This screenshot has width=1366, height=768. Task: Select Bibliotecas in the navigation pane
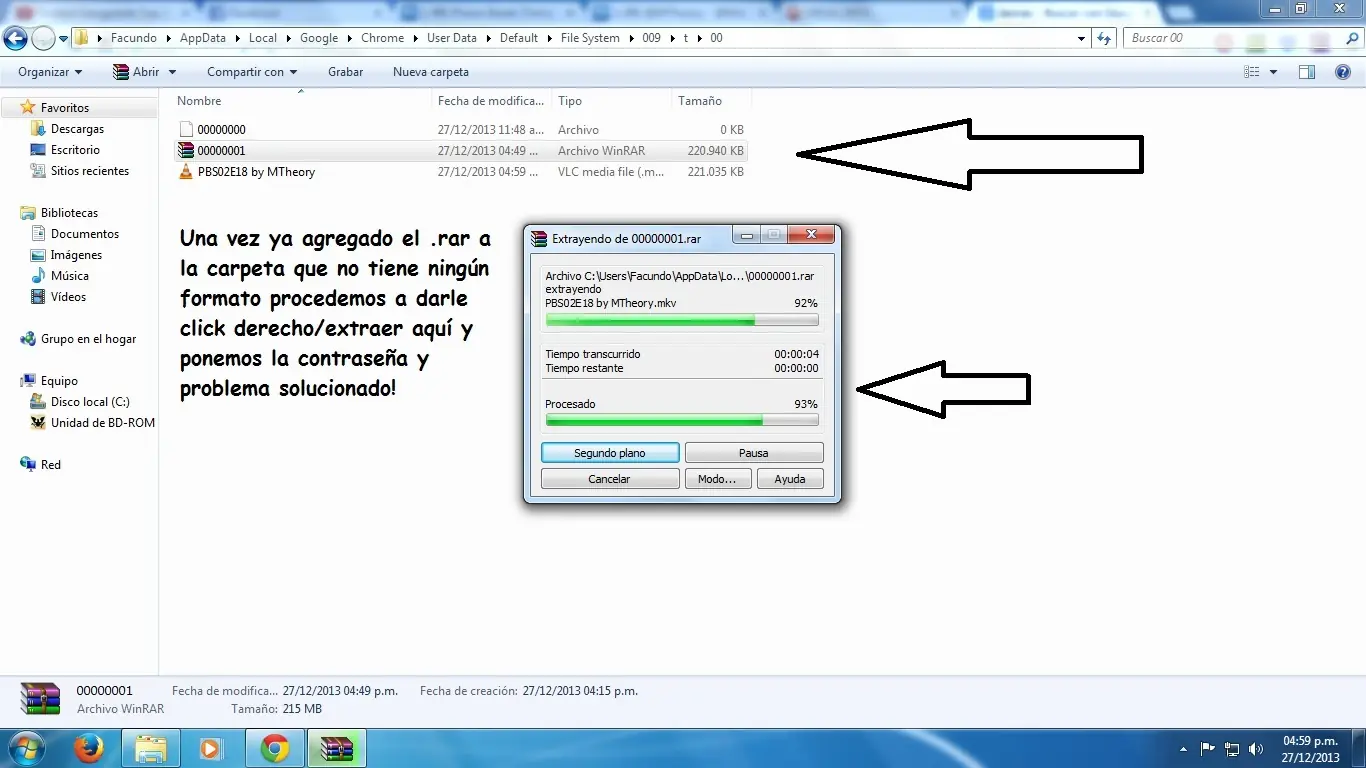pyautogui.click(x=69, y=213)
